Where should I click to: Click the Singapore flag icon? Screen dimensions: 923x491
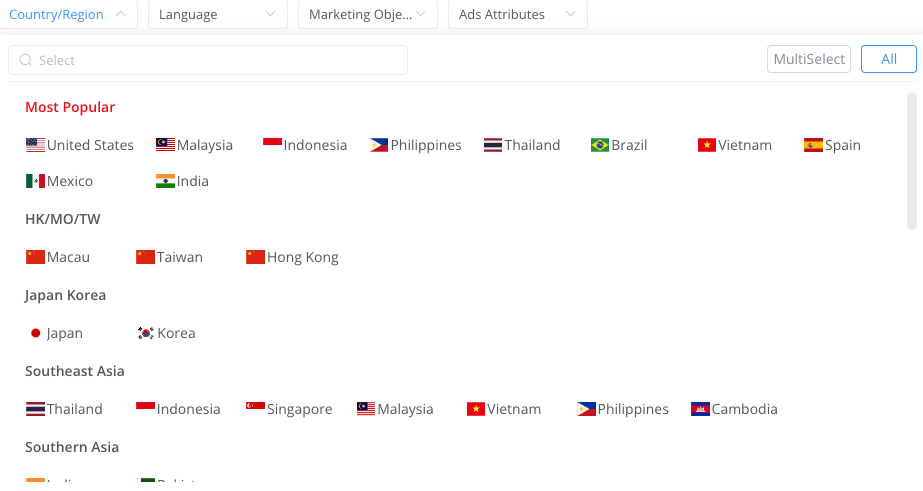[255, 409]
